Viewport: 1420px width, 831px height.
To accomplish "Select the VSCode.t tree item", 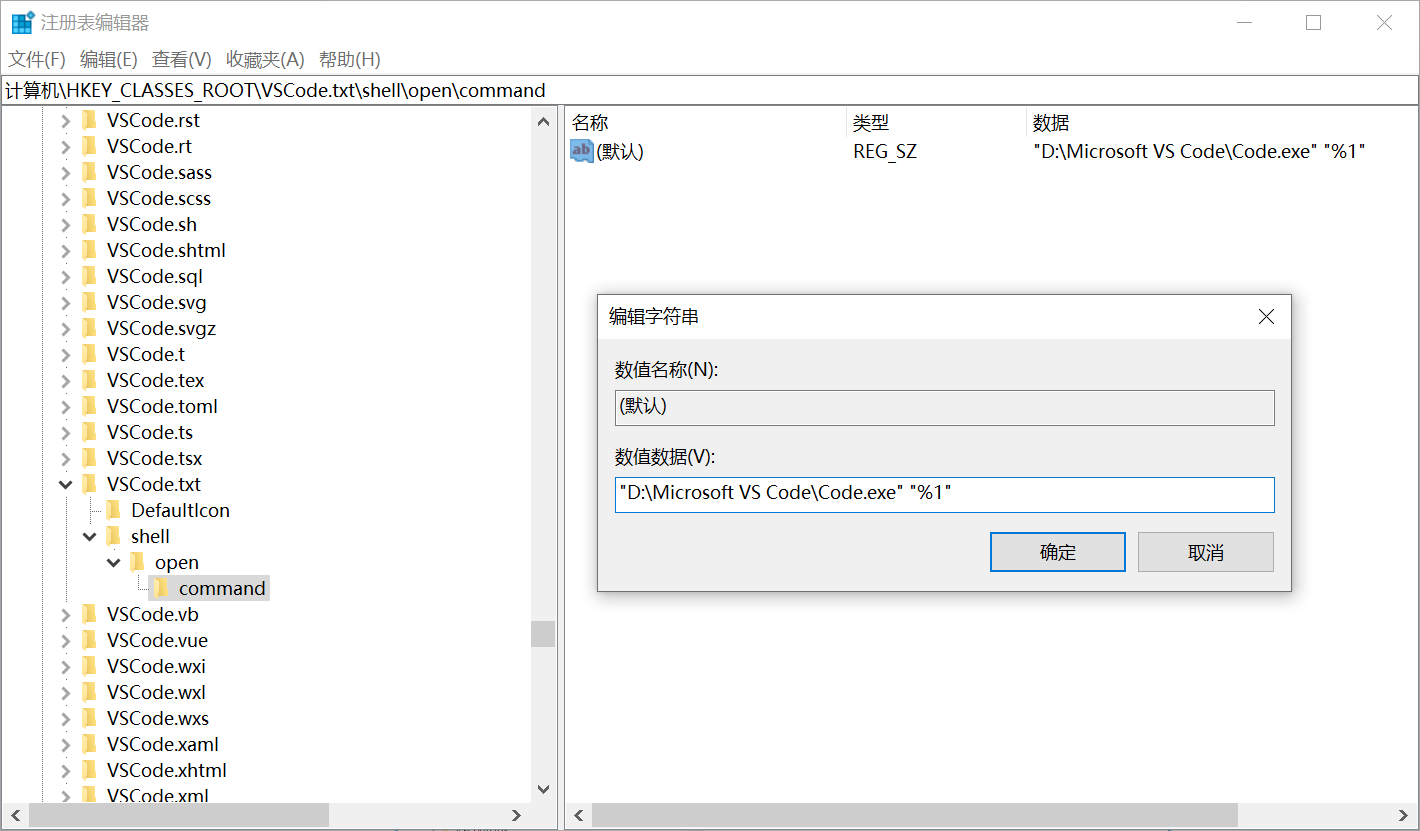I will pos(146,354).
